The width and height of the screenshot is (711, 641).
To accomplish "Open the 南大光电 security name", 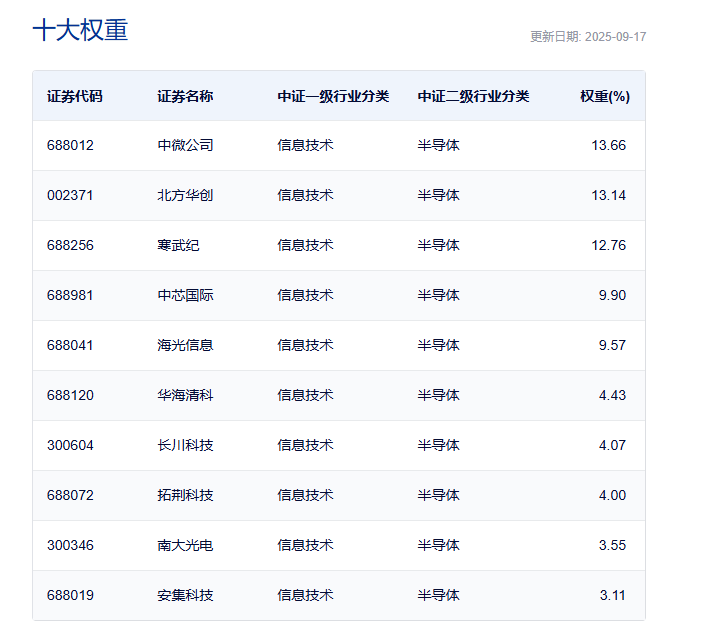I will (x=185, y=545).
